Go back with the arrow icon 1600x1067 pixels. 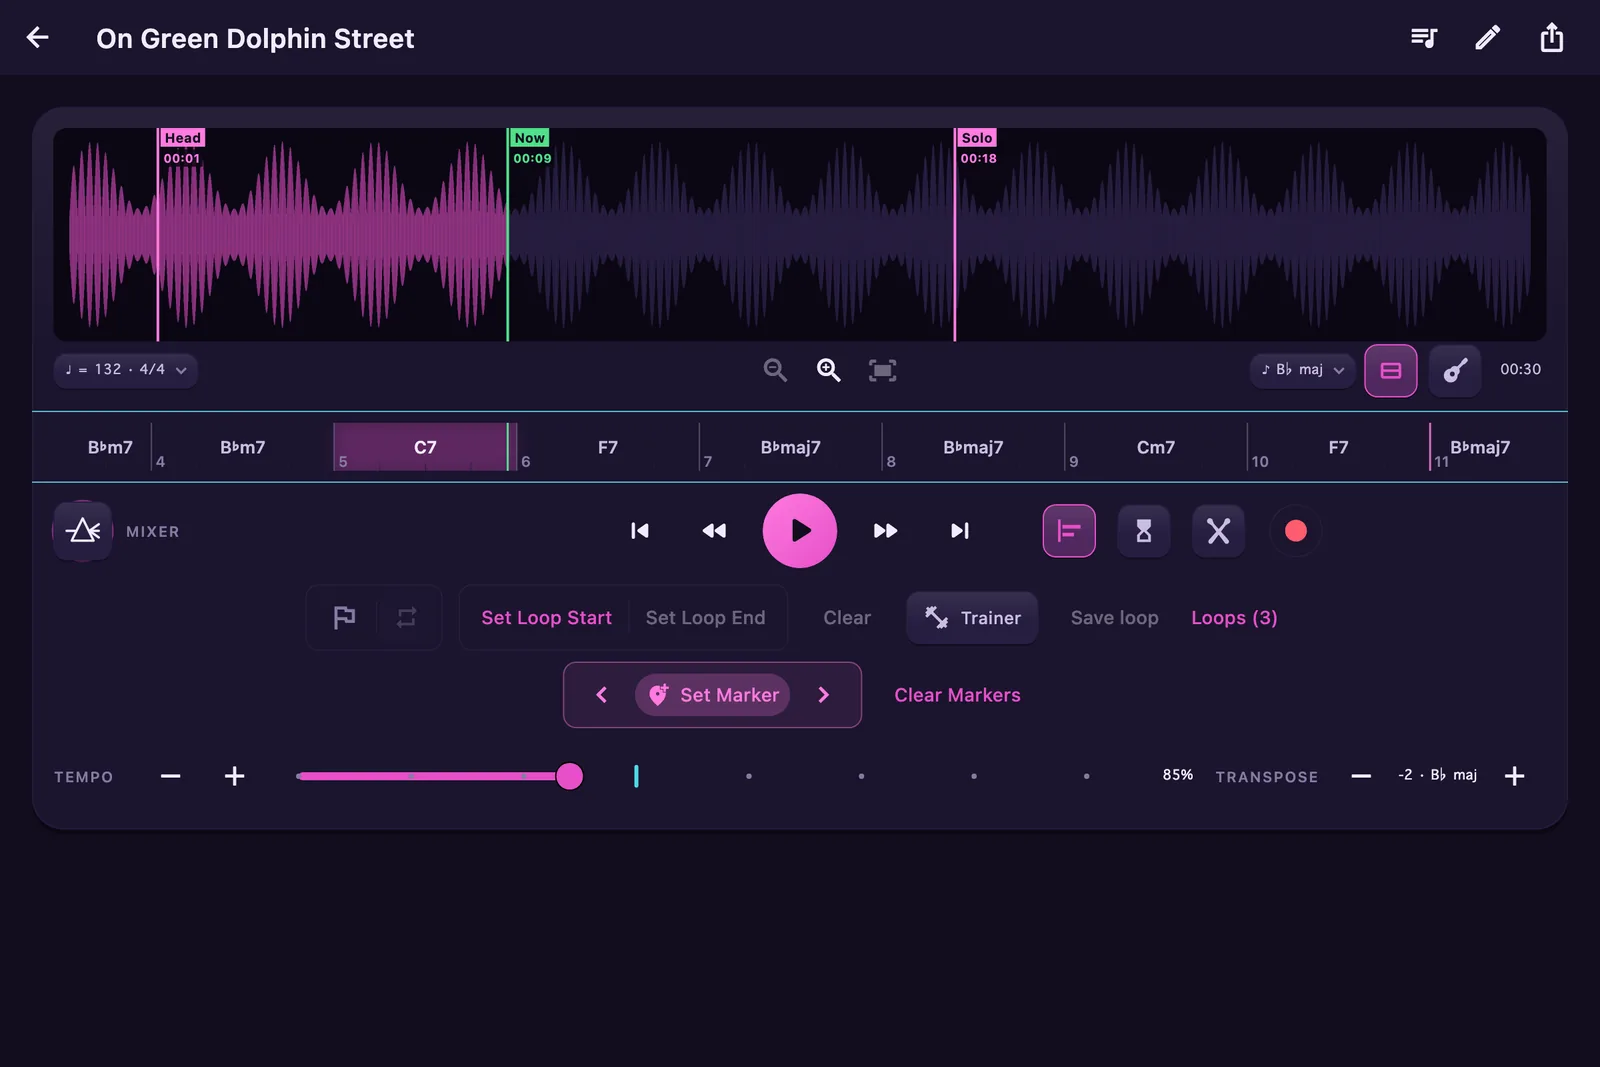click(38, 38)
